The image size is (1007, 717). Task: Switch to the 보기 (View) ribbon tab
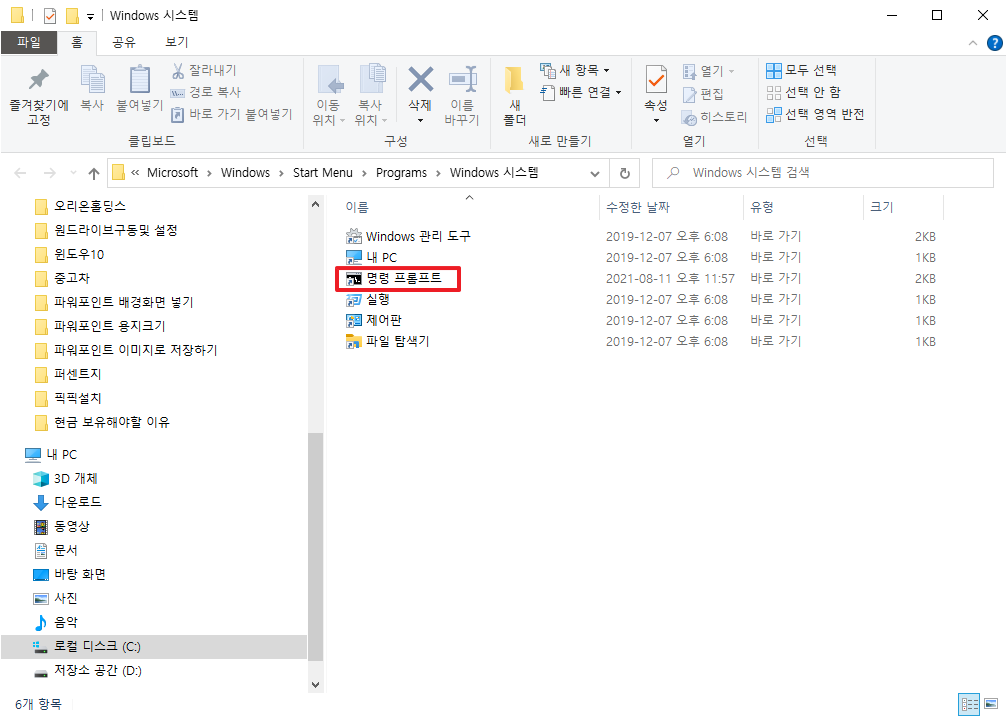(177, 42)
